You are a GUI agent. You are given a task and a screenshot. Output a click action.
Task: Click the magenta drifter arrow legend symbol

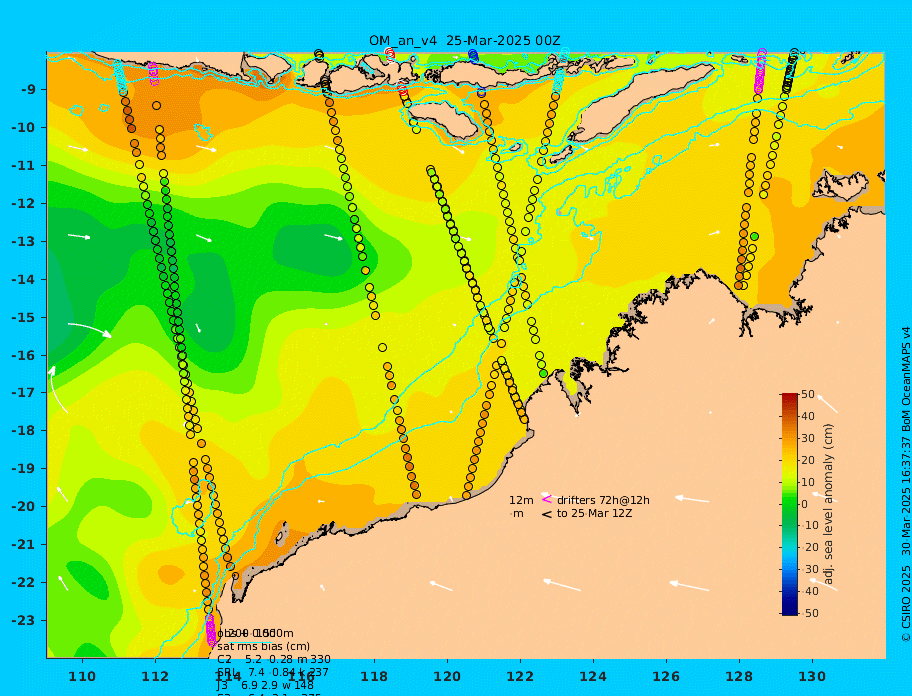[x=547, y=499]
